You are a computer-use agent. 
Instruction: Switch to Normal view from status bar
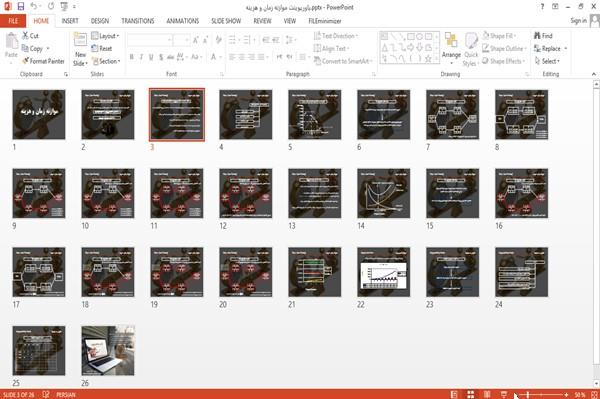454,394
